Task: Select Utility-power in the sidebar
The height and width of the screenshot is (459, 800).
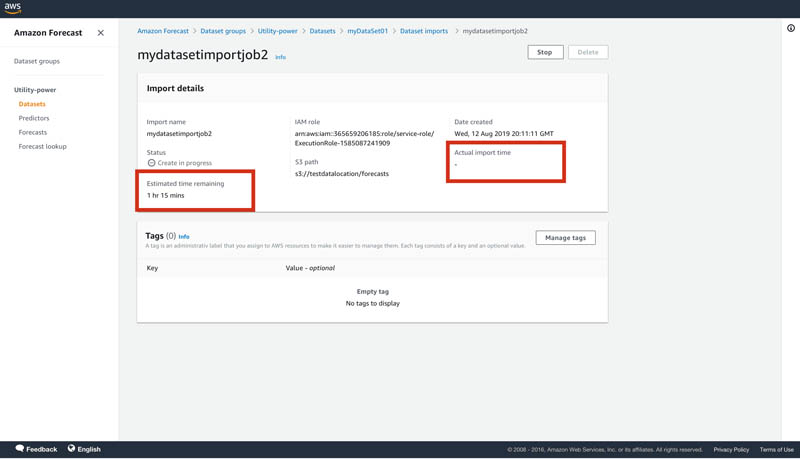Action: [x=35, y=90]
